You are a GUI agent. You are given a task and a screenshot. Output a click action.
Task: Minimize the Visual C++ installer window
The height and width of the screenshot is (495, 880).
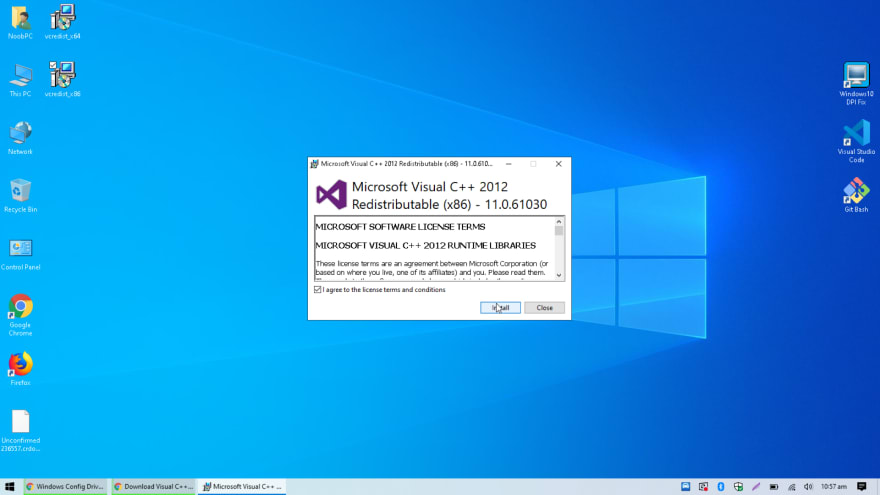(508, 164)
